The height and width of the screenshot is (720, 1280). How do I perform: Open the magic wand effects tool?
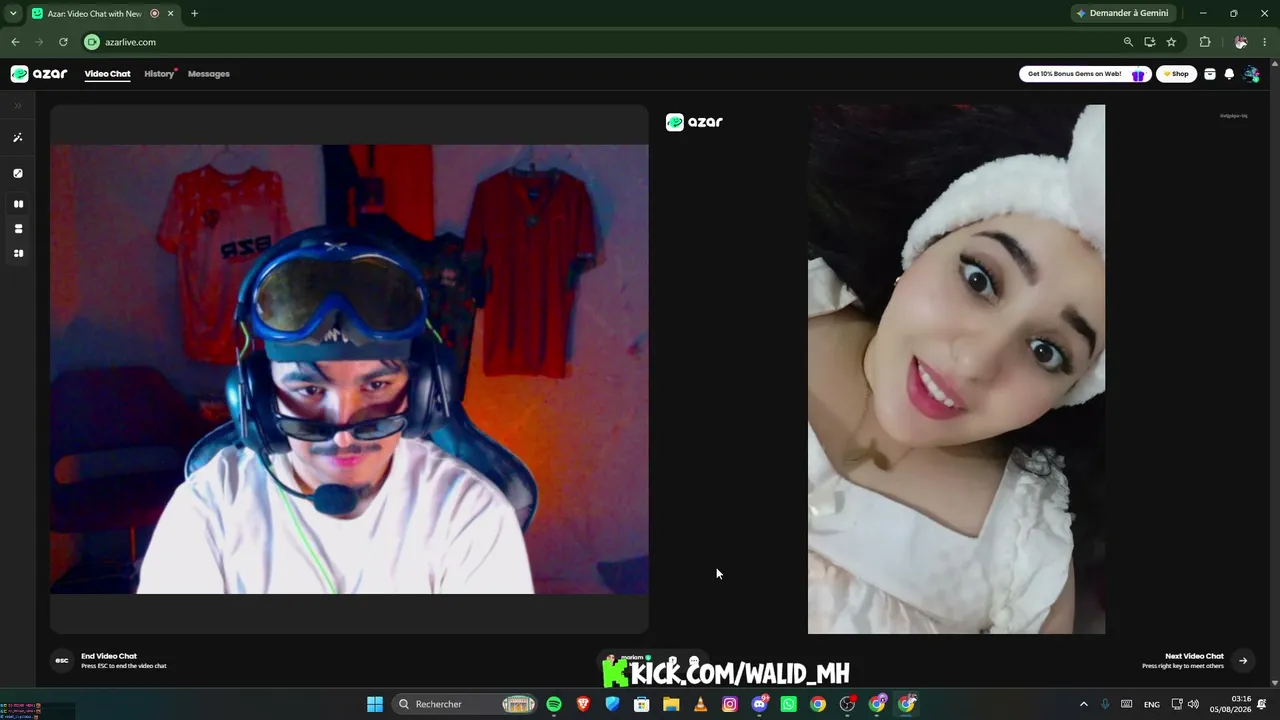pyautogui.click(x=18, y=138)
